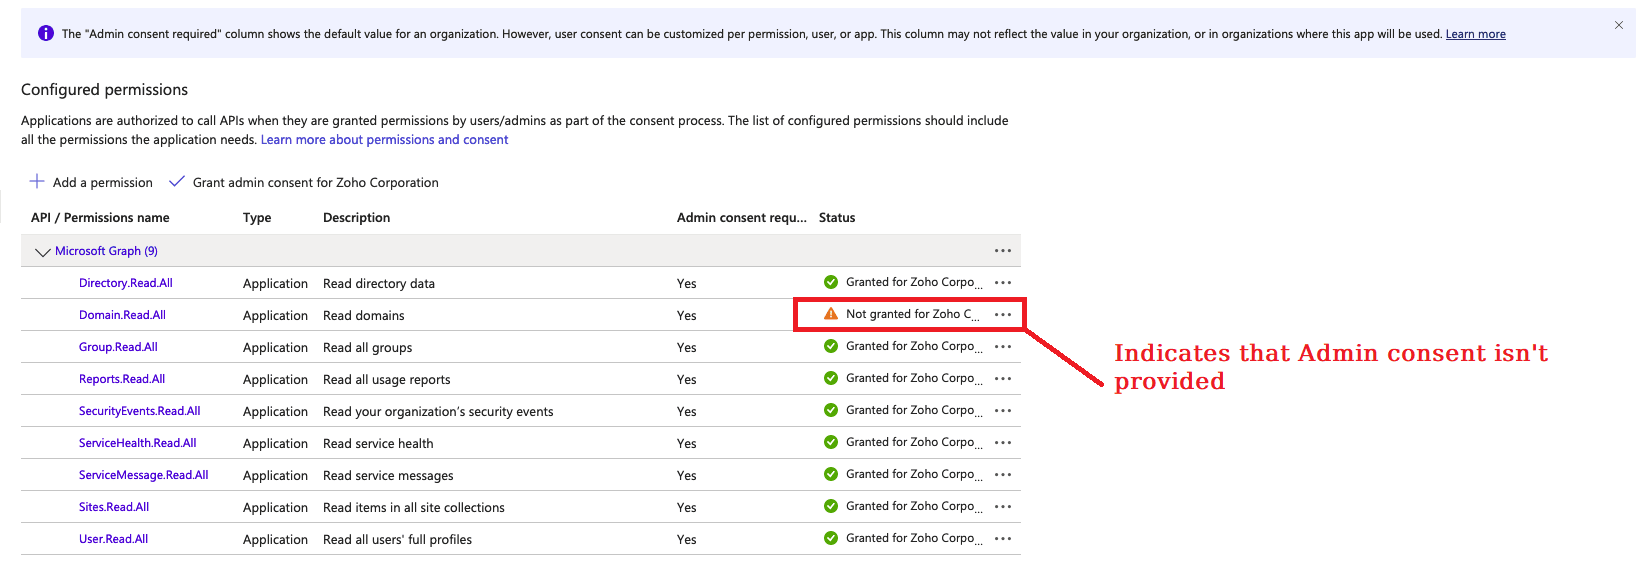
Task: Click Add a permission
Action: 92,182
